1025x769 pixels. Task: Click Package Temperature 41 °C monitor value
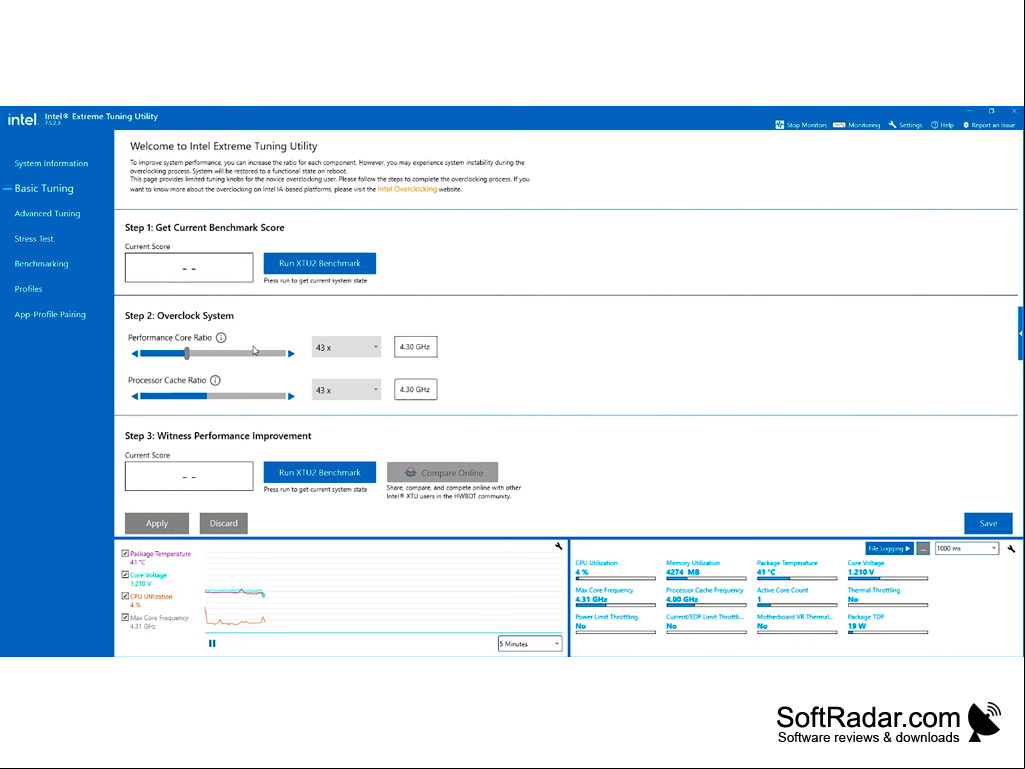(x=766, y=572)
